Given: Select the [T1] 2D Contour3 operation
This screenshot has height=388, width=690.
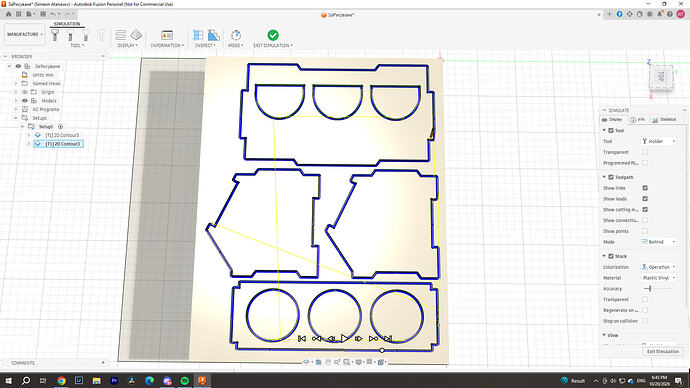Looking at the screenshot, I should [59, 144].
